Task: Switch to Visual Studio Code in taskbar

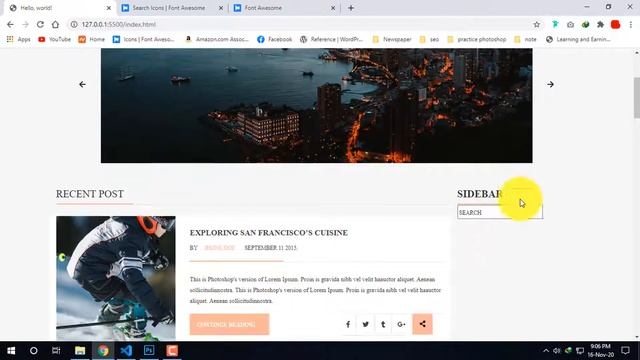Action: pos(126,351)
